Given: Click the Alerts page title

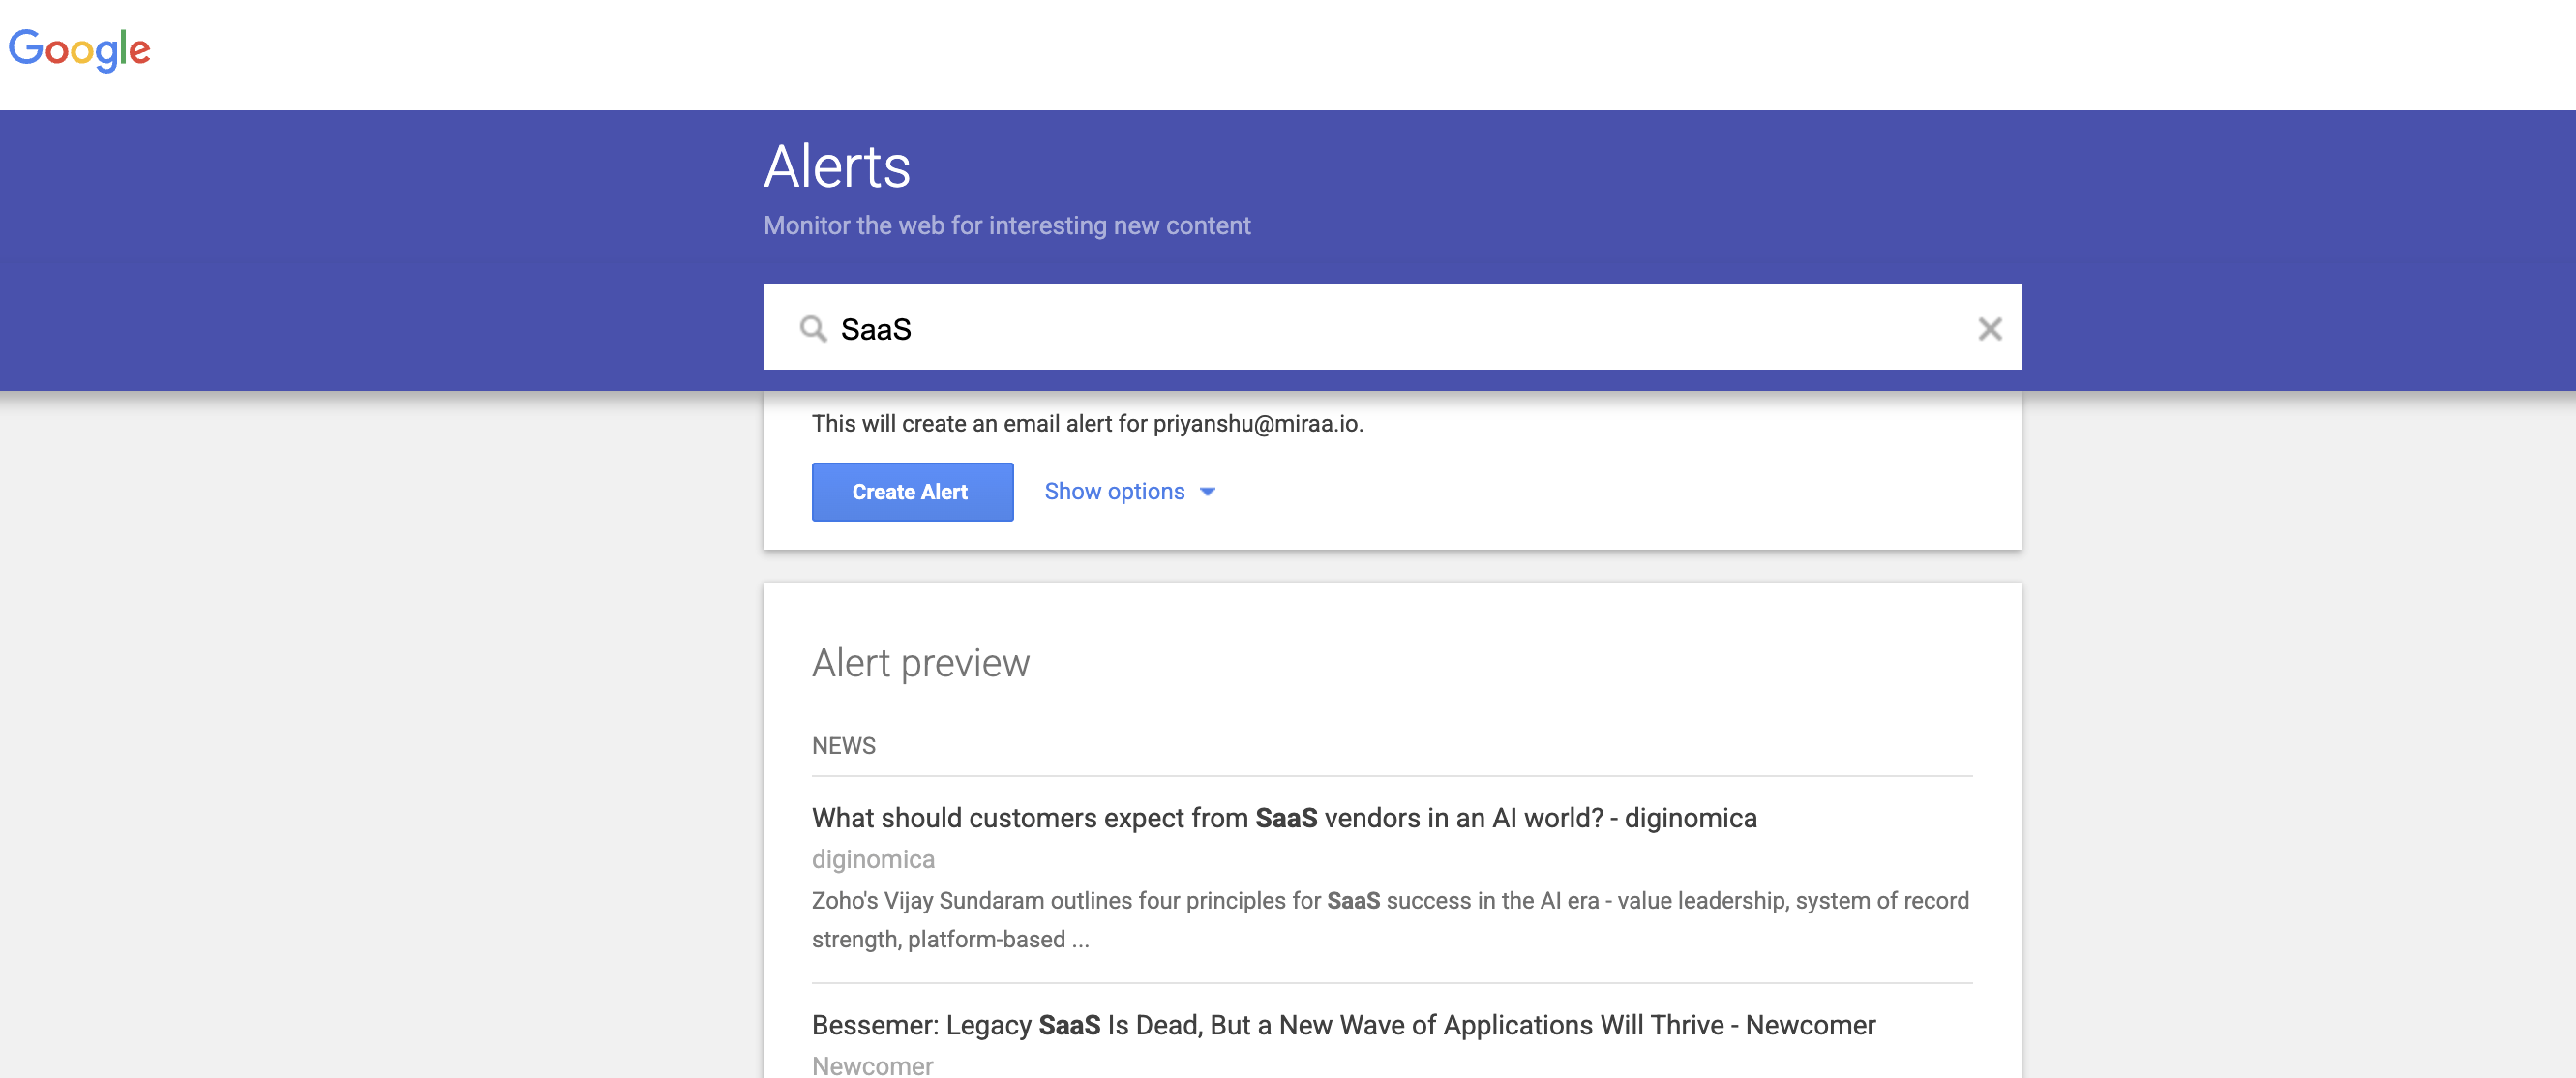Looking at the screenshot, I should coord(836,166).
